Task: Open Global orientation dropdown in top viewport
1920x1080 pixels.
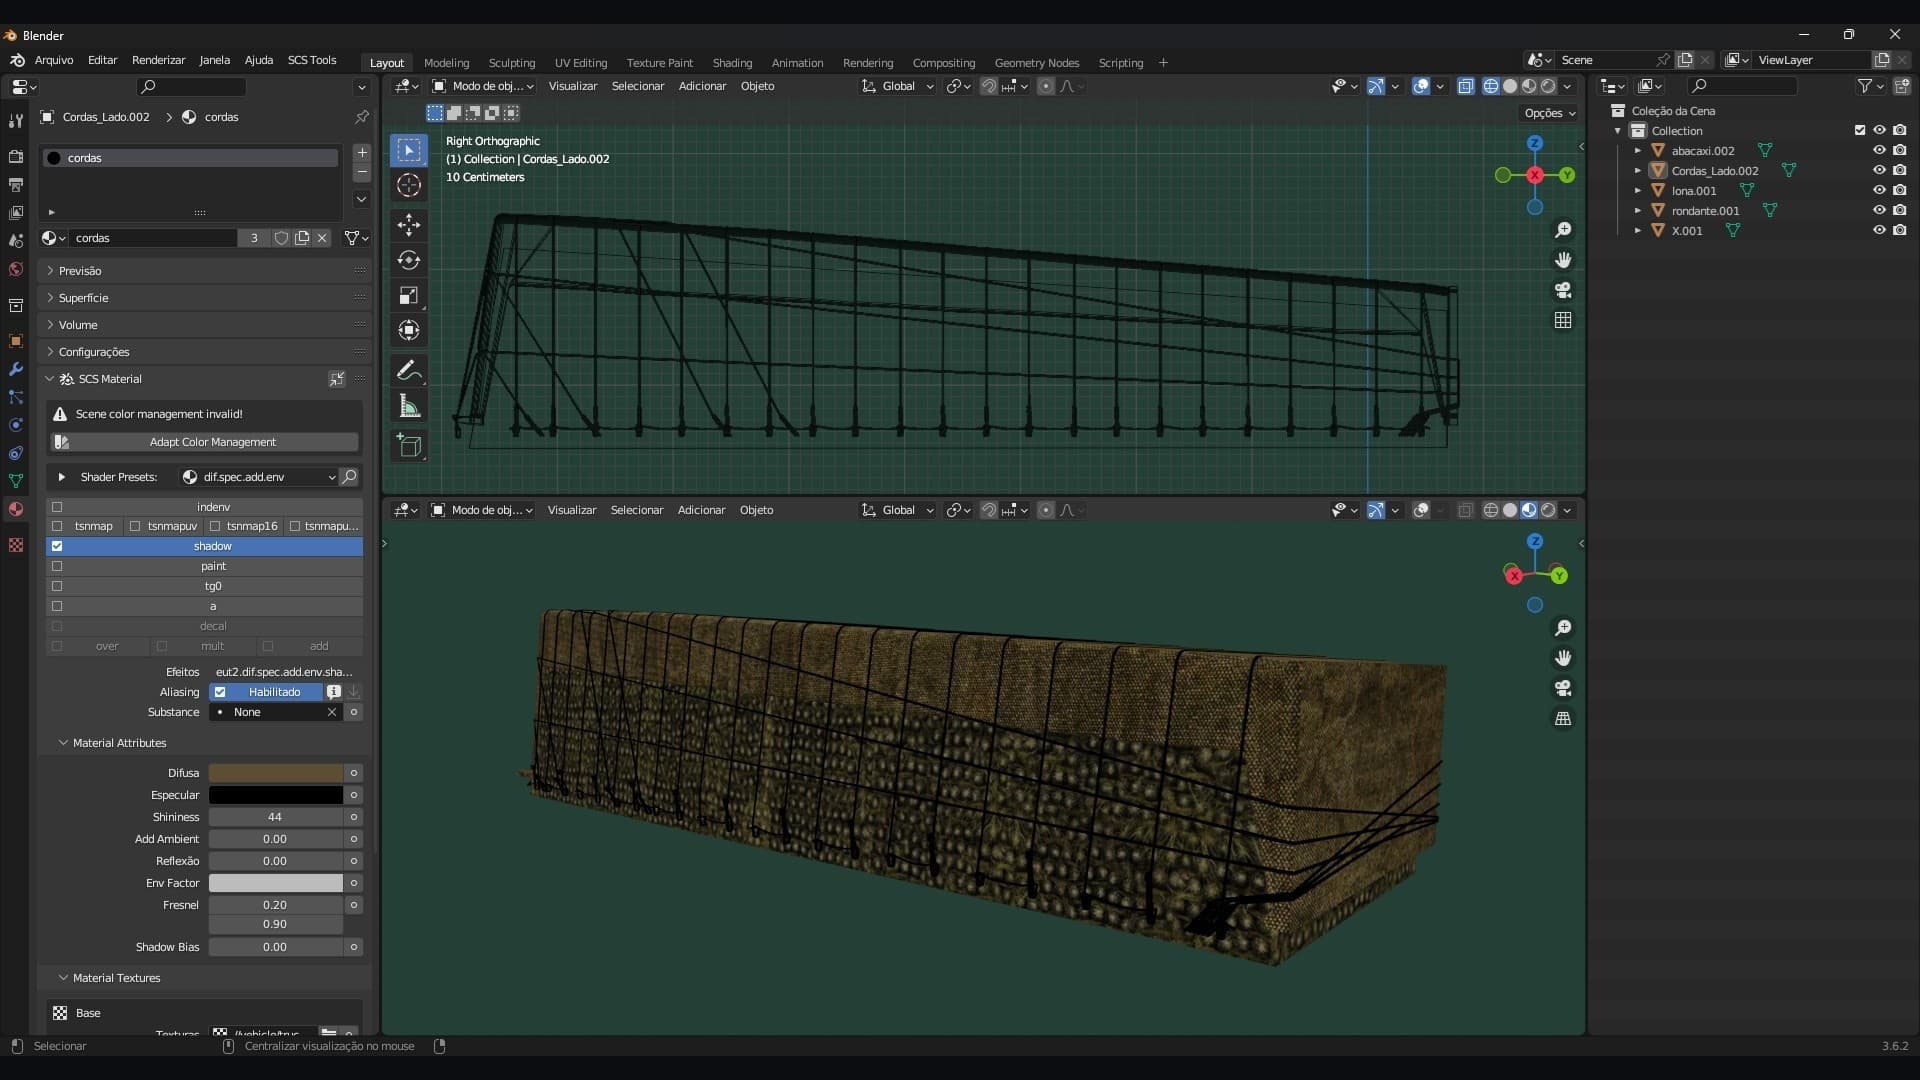Action: pos(898,86)
